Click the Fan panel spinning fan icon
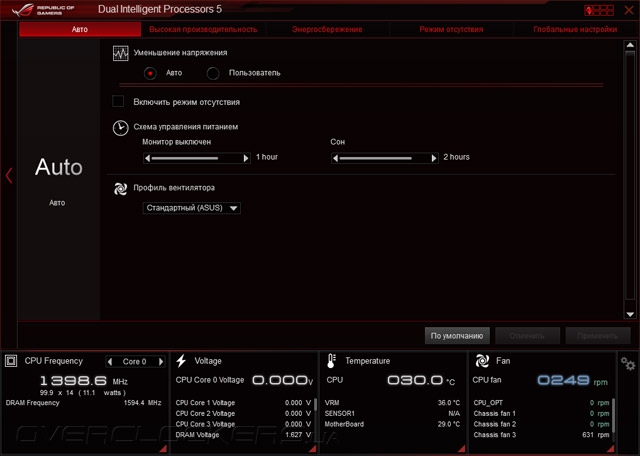The height and width of the screenshot is (456, 640). [482, 361]
